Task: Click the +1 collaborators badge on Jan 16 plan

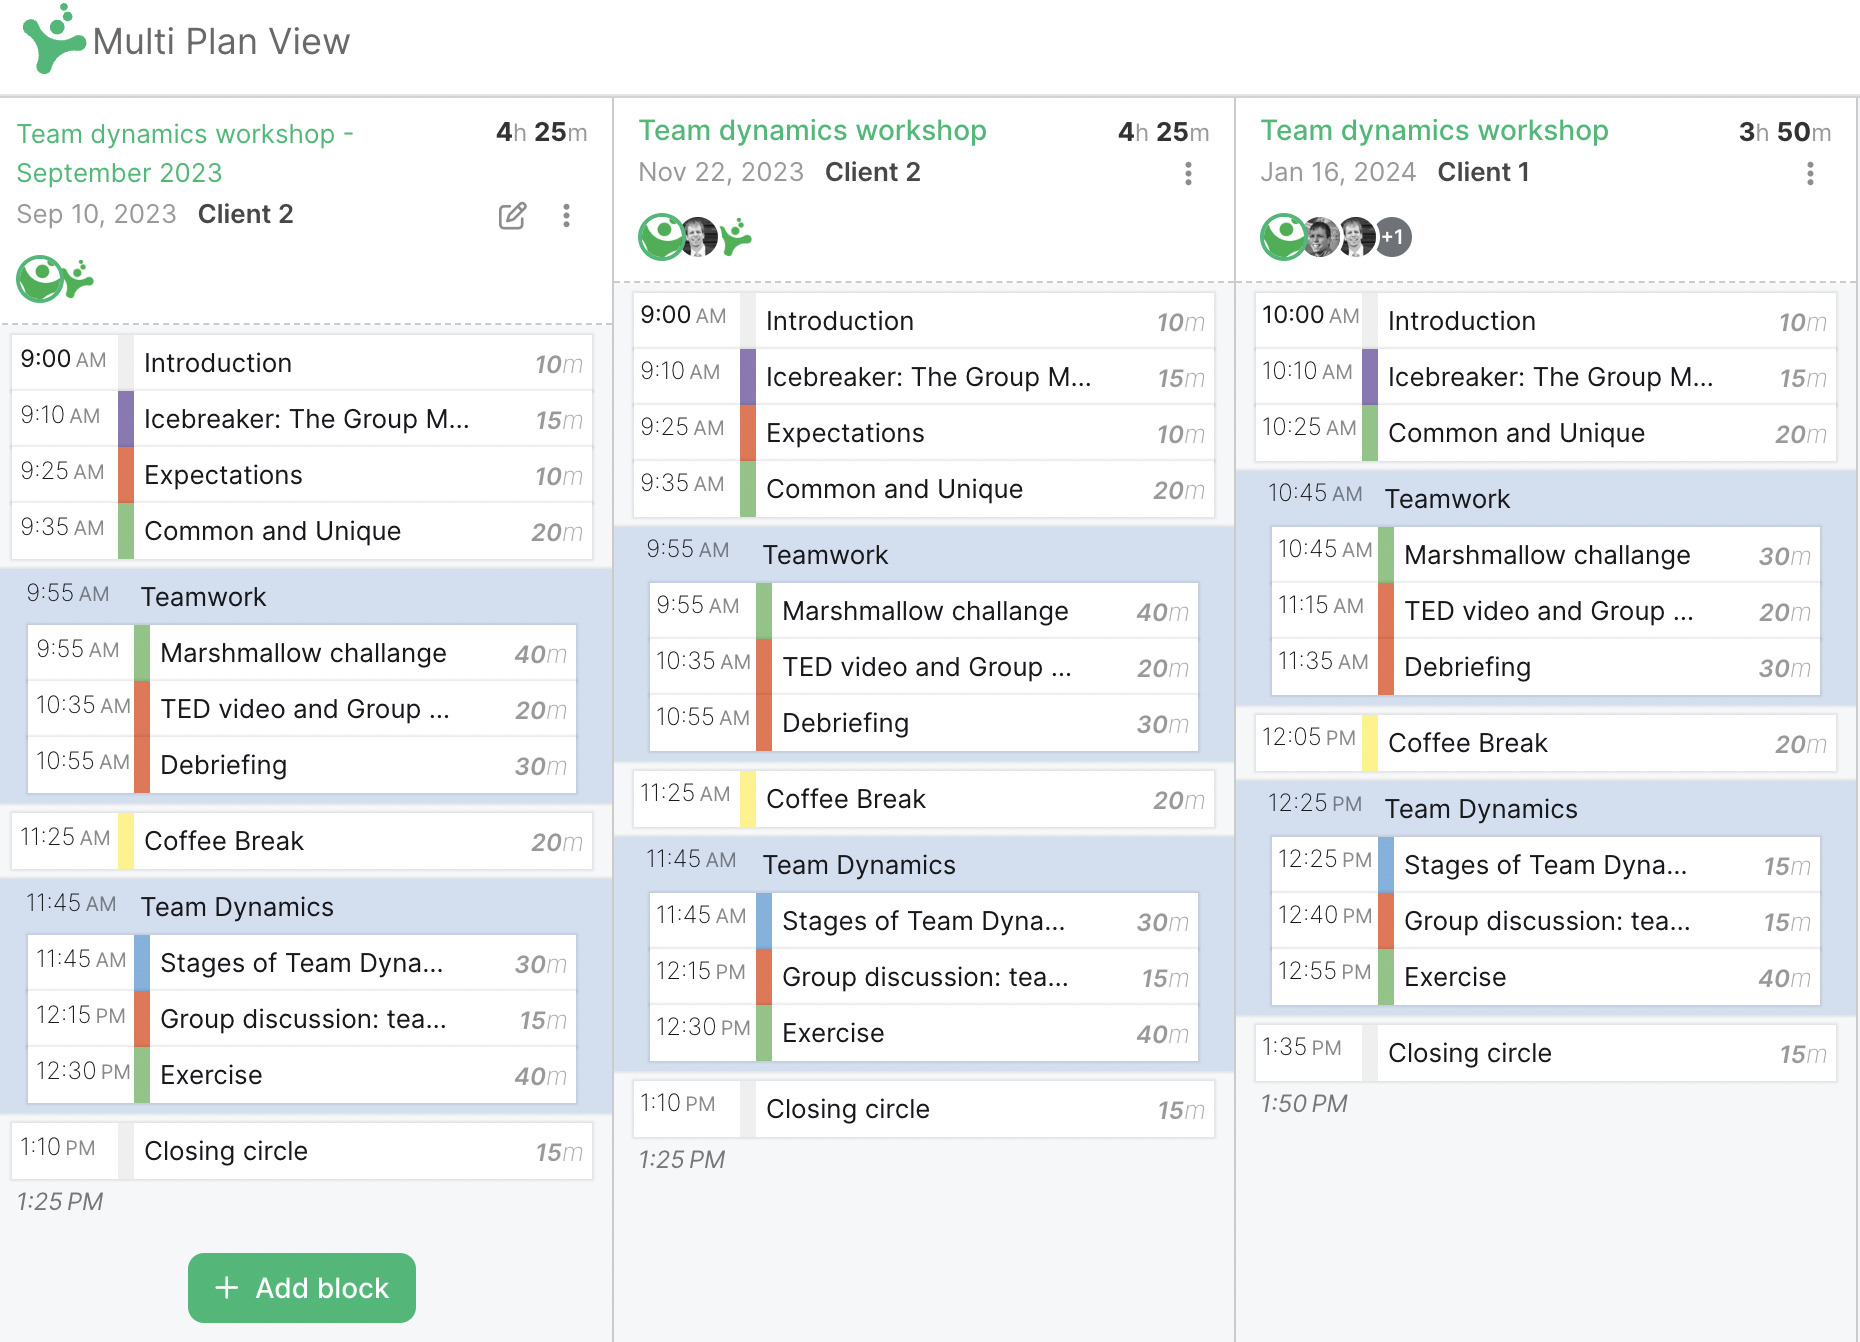Action: tap(1392, 237)
